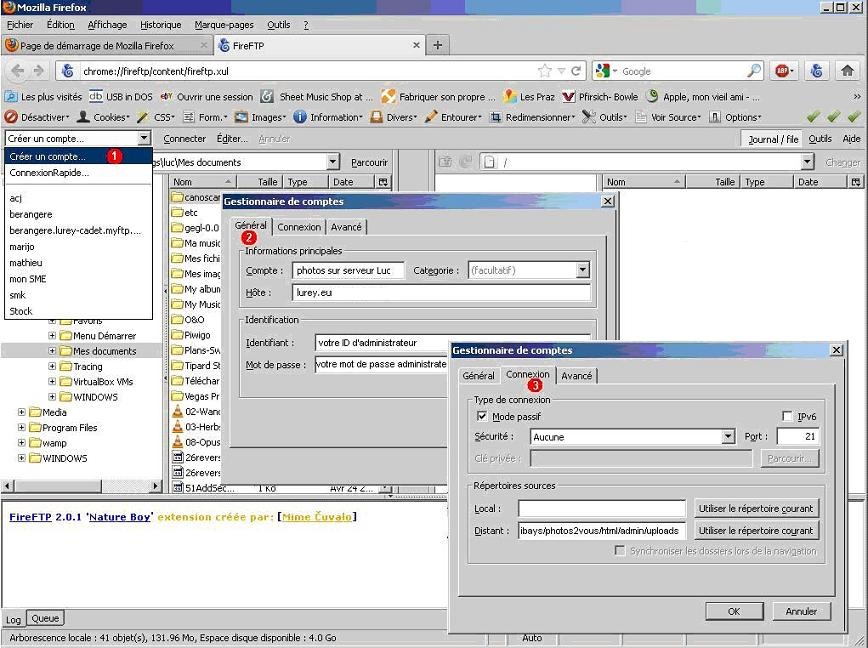The image size is (868, 648).
Task: Expand the Media folder in the tree
Action: point(22,412)
